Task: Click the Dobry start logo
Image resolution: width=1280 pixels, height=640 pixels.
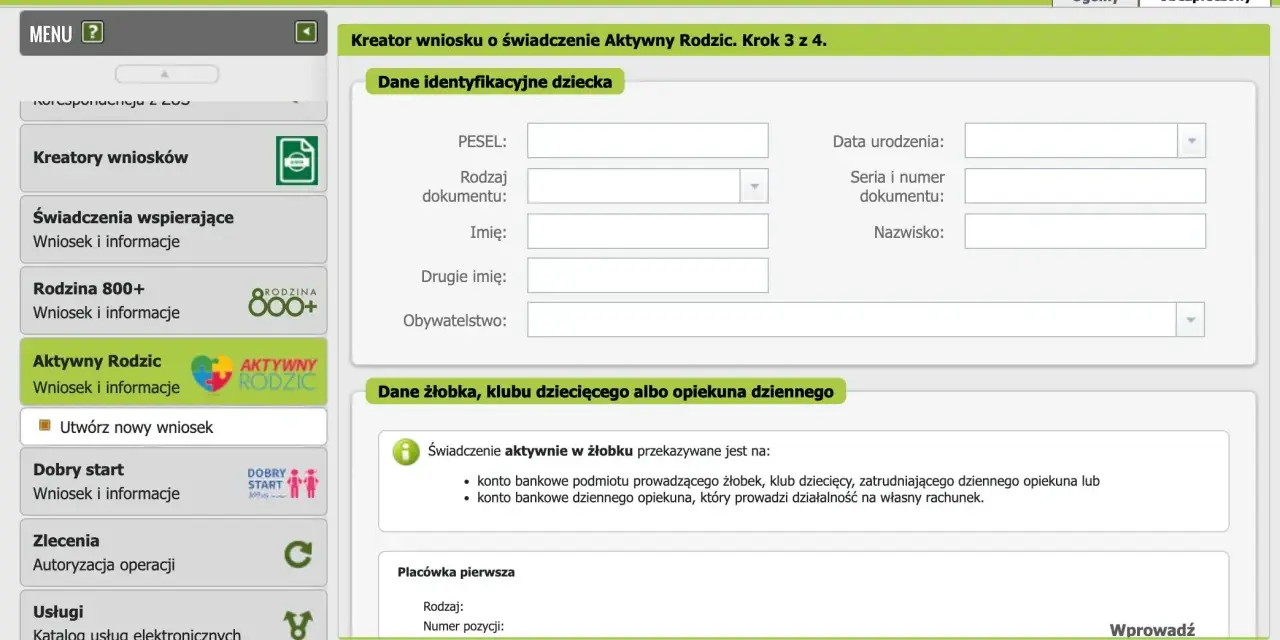Action: tap(282, 483)
